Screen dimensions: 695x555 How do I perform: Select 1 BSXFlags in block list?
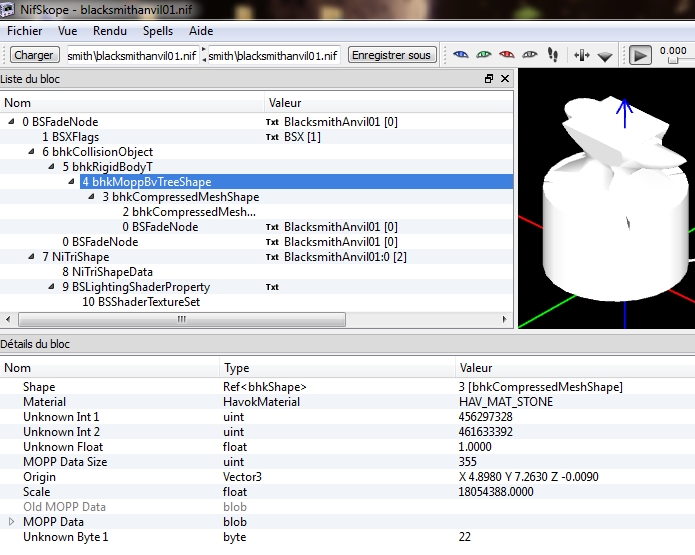(x=70, y=137)
